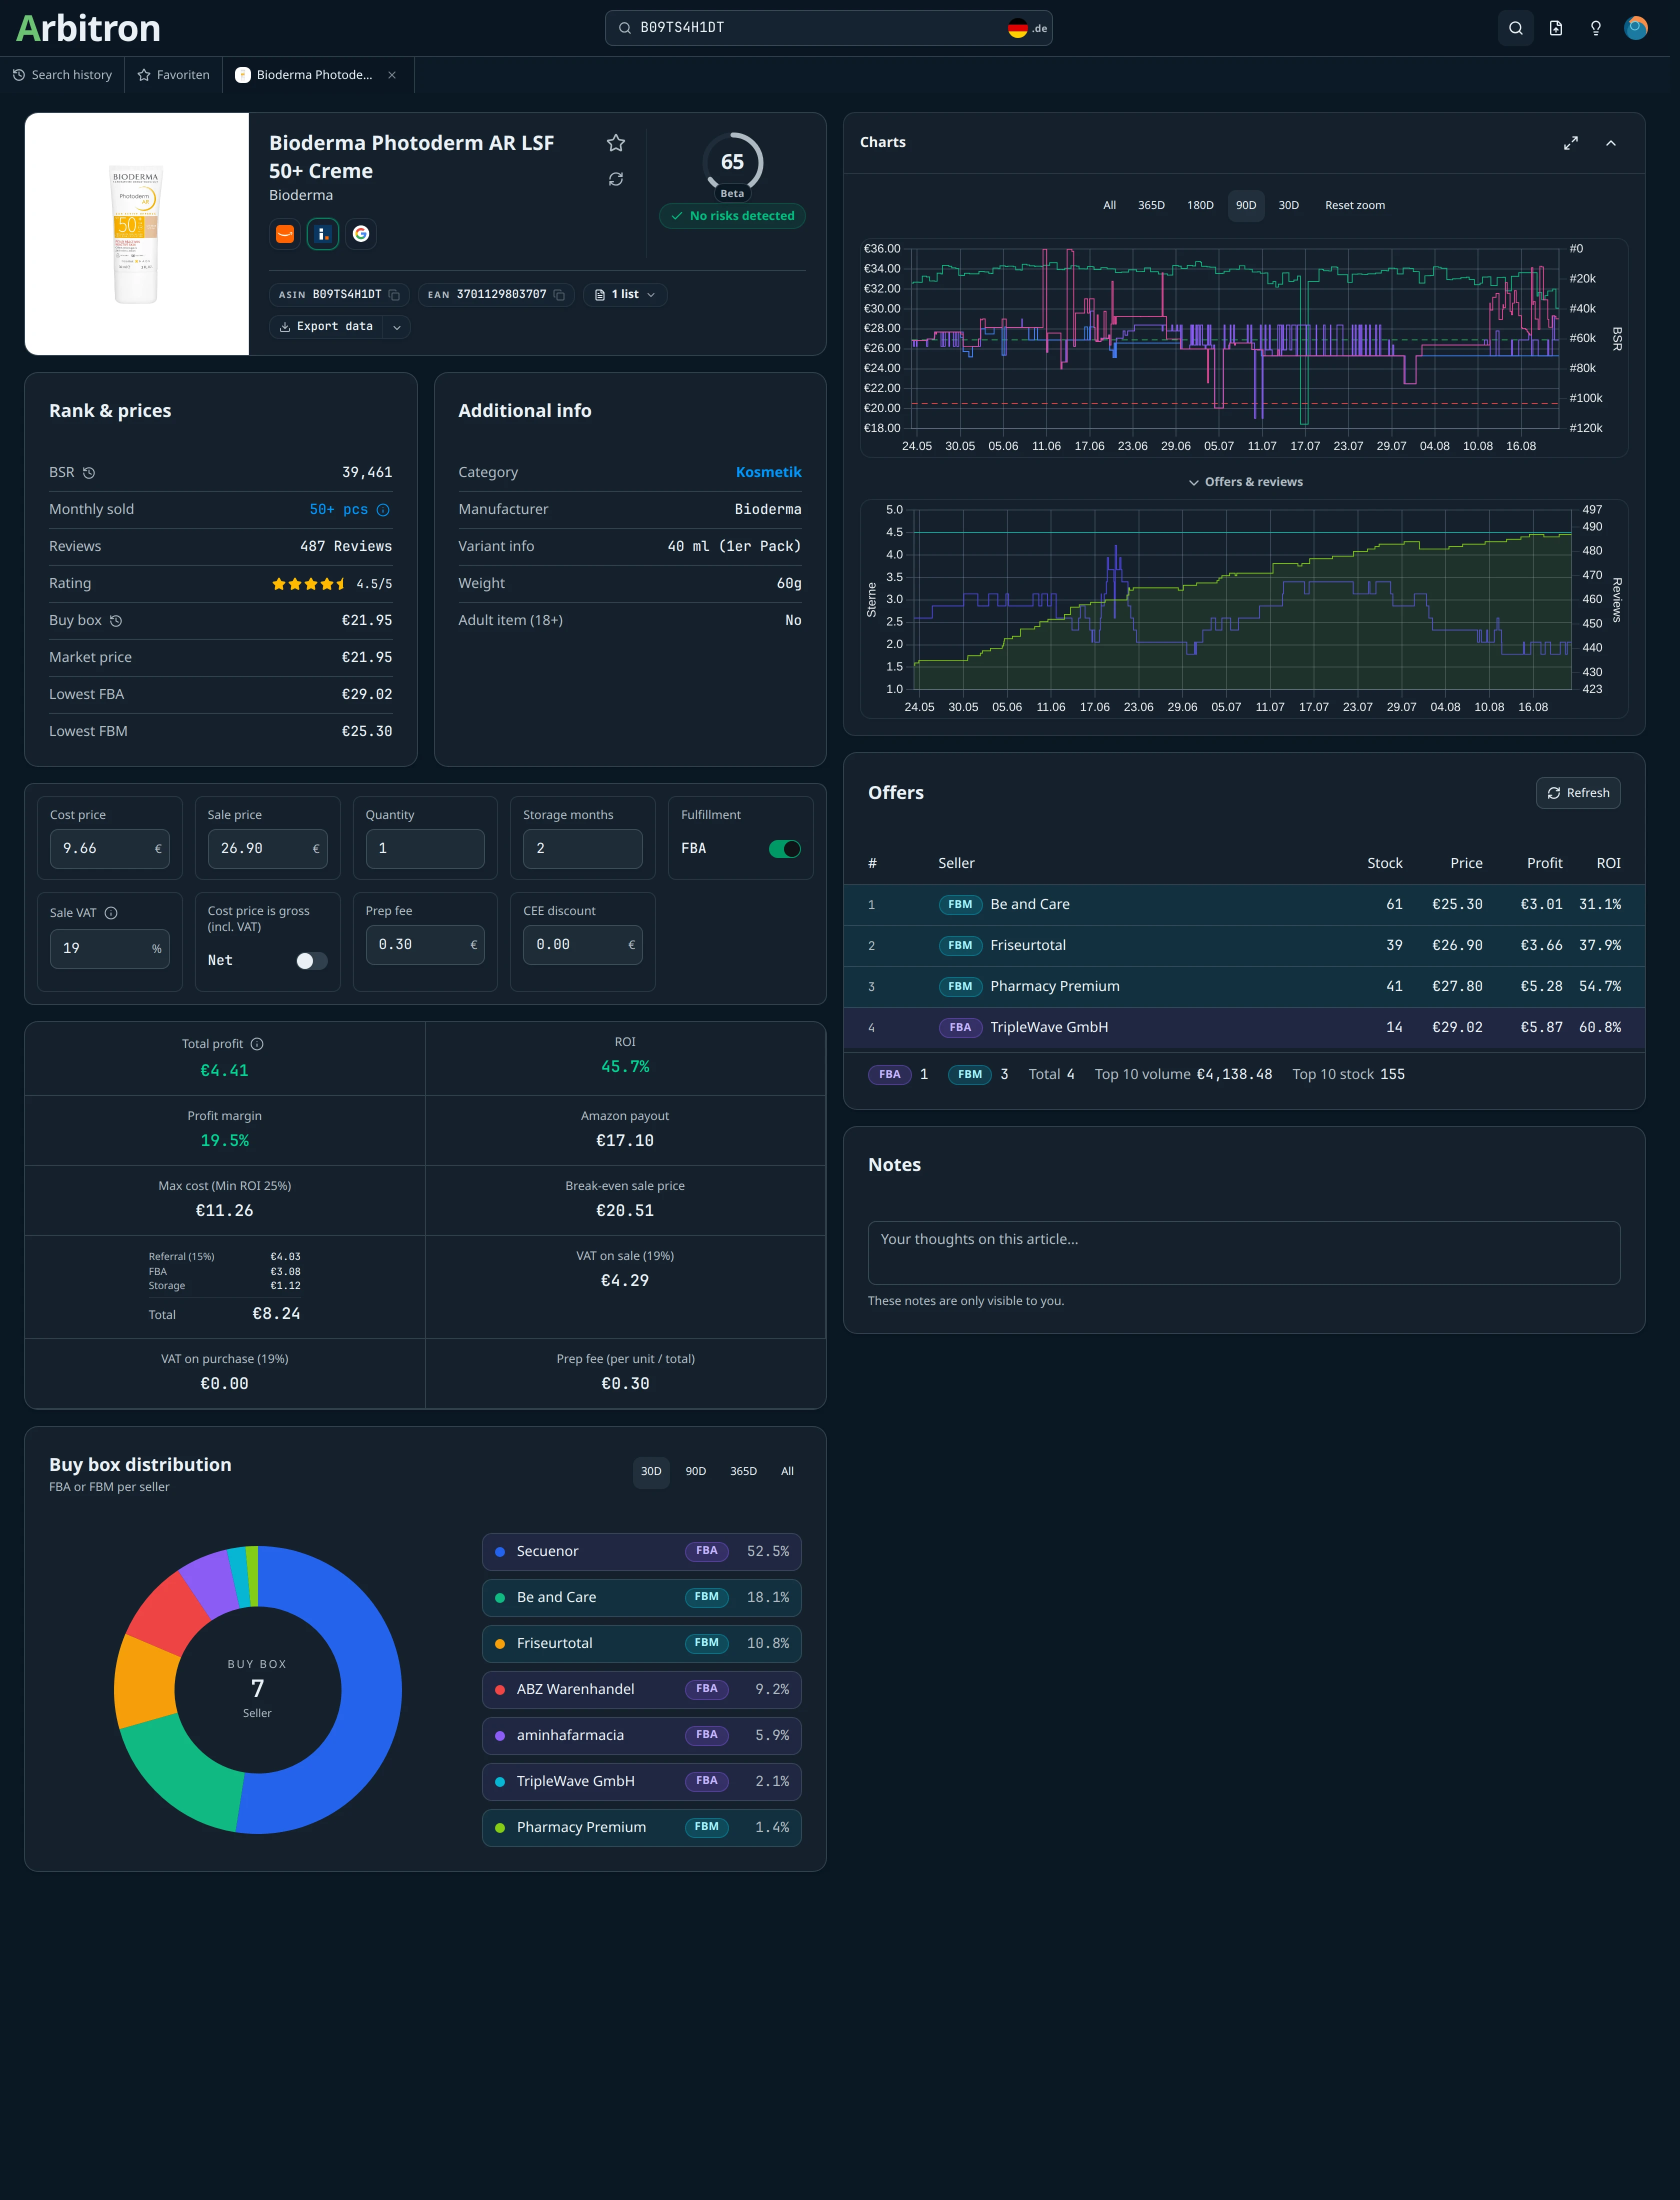The width and height of the screenshot is (1680, 2200).
Task: Click the product image thumbnail
Action: pyautogui.click(x=137, y=234)
